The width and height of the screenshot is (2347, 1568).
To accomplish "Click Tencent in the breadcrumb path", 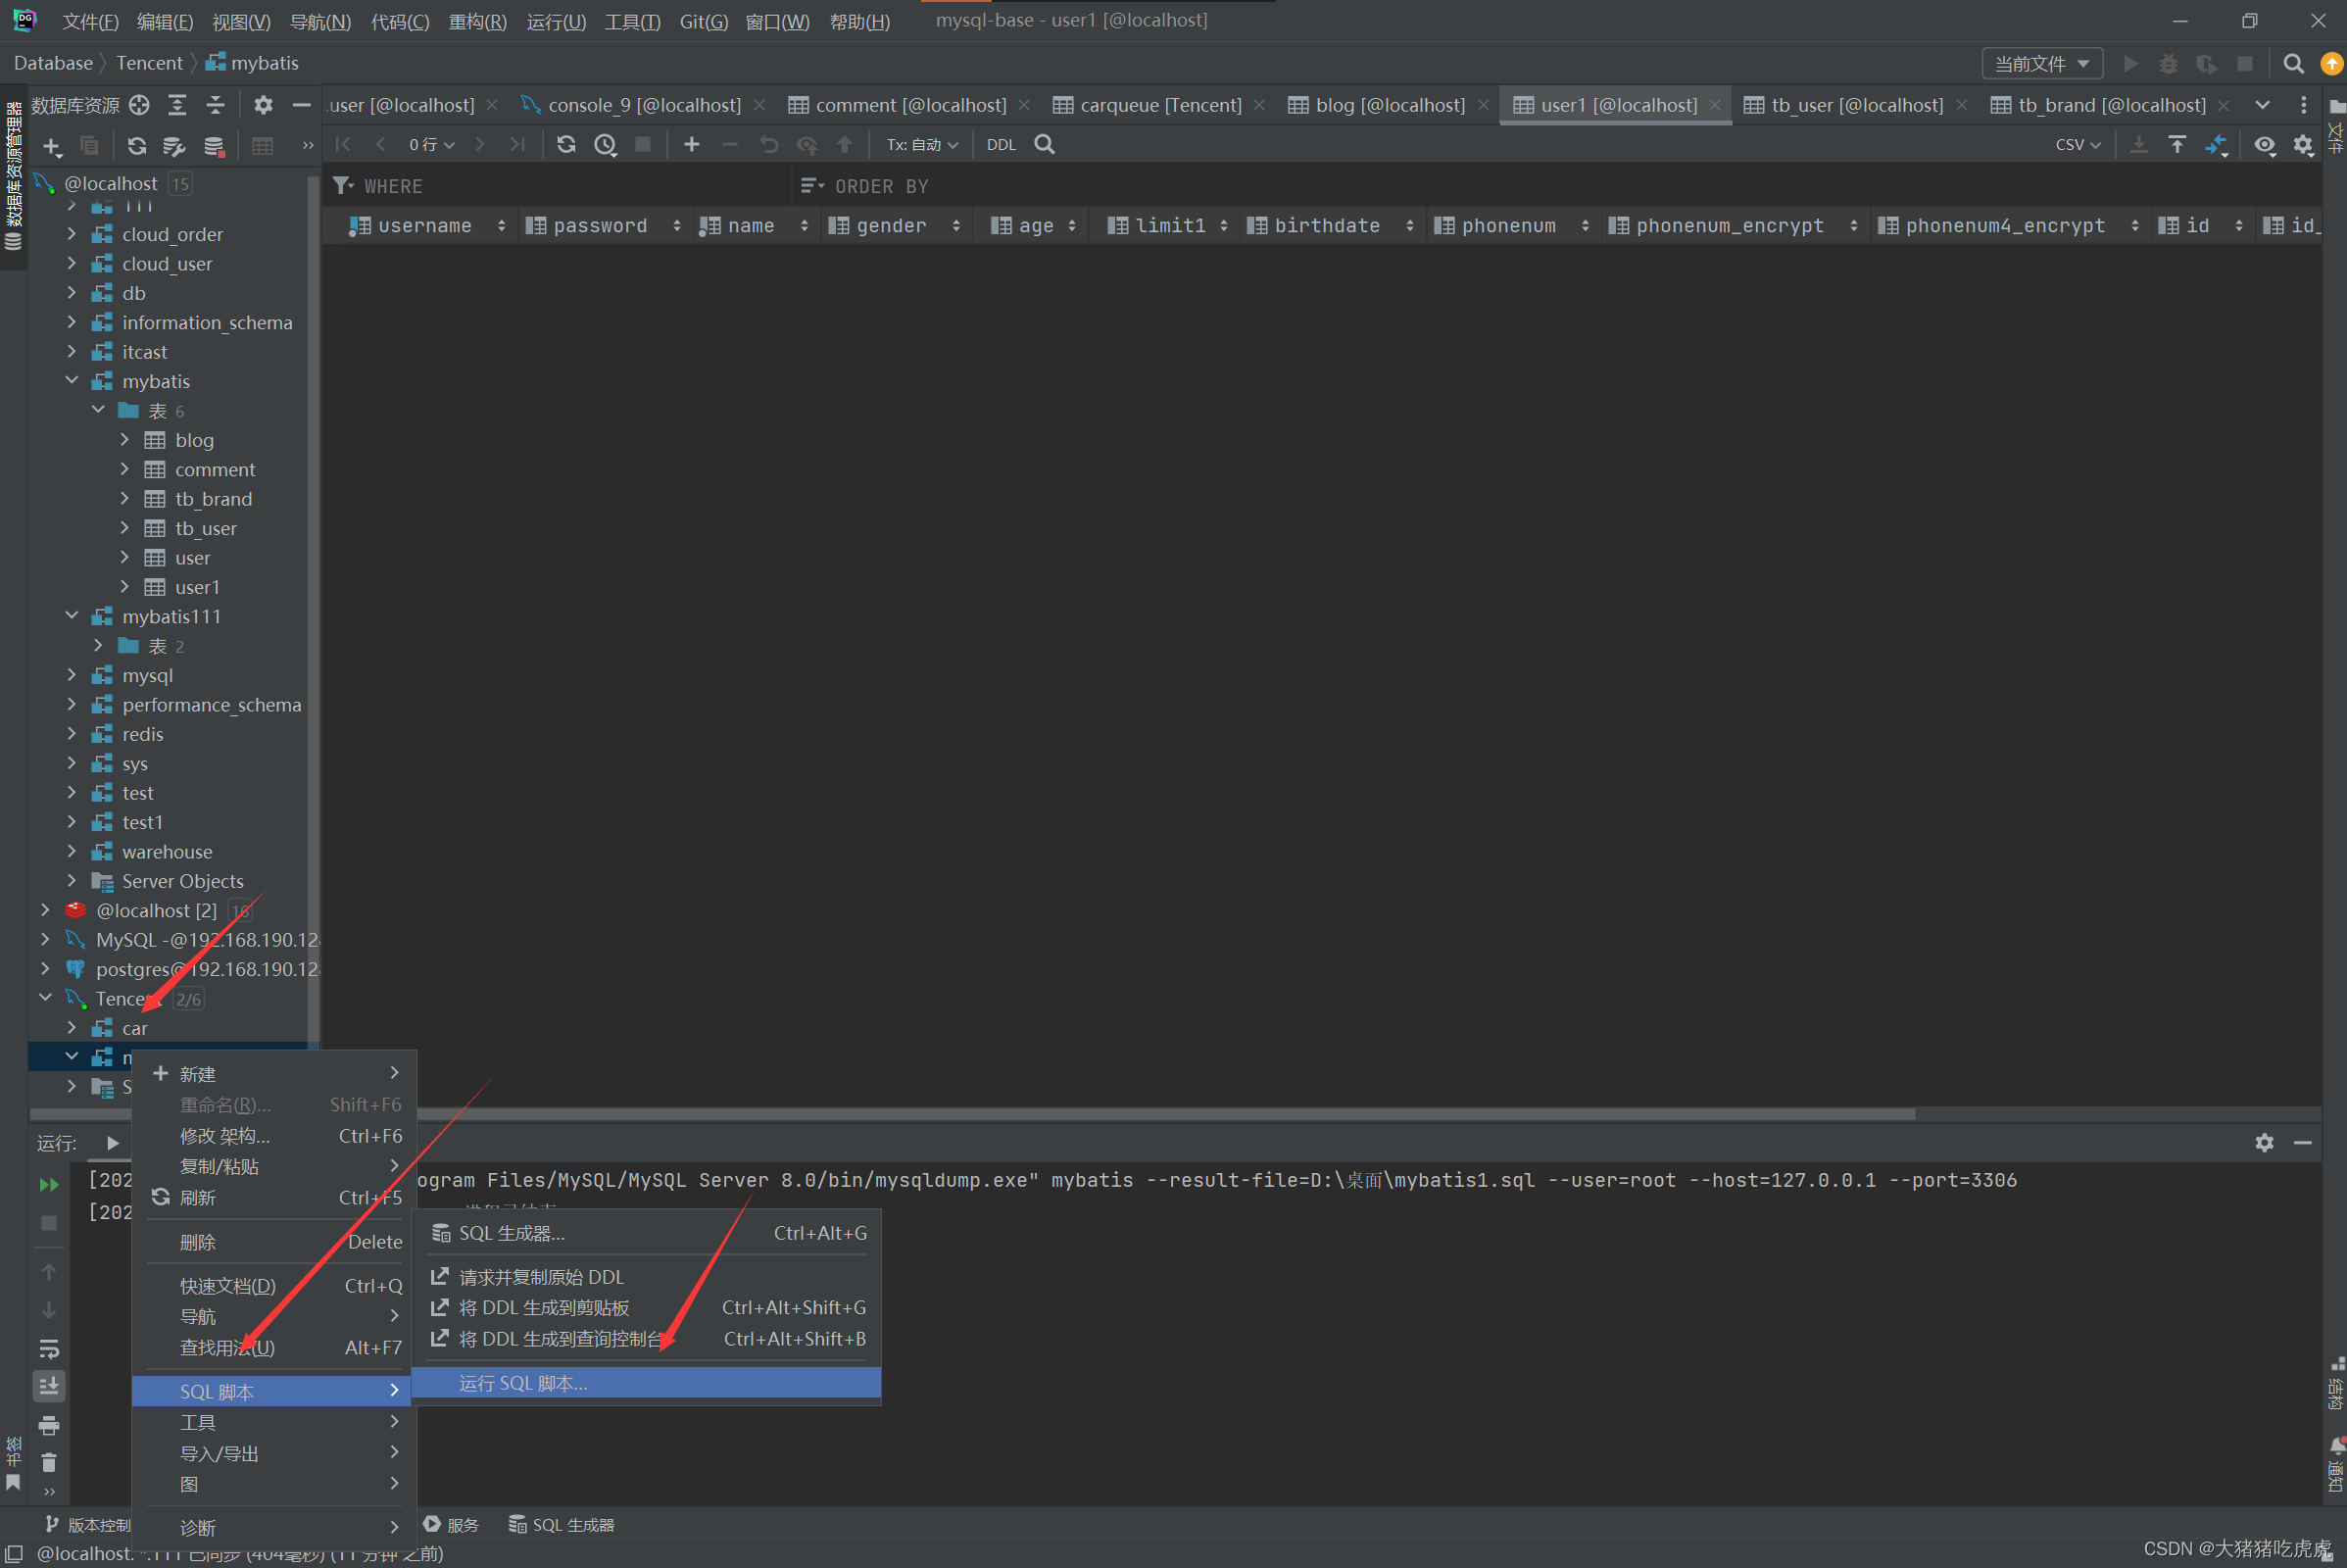I will click(x=149, y=63).
